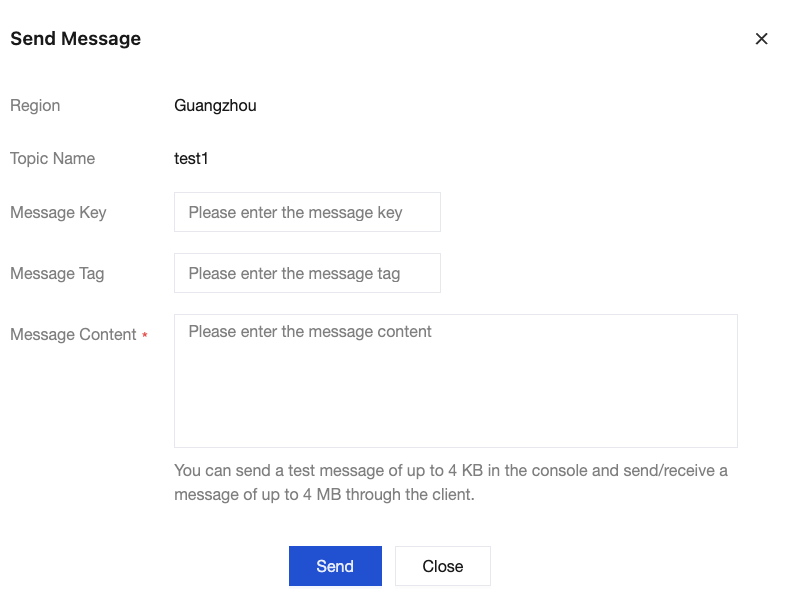The width and height of the screenshot is (790, 604).
Task: Click the Guangzhou region value
Action: [215, 105]
